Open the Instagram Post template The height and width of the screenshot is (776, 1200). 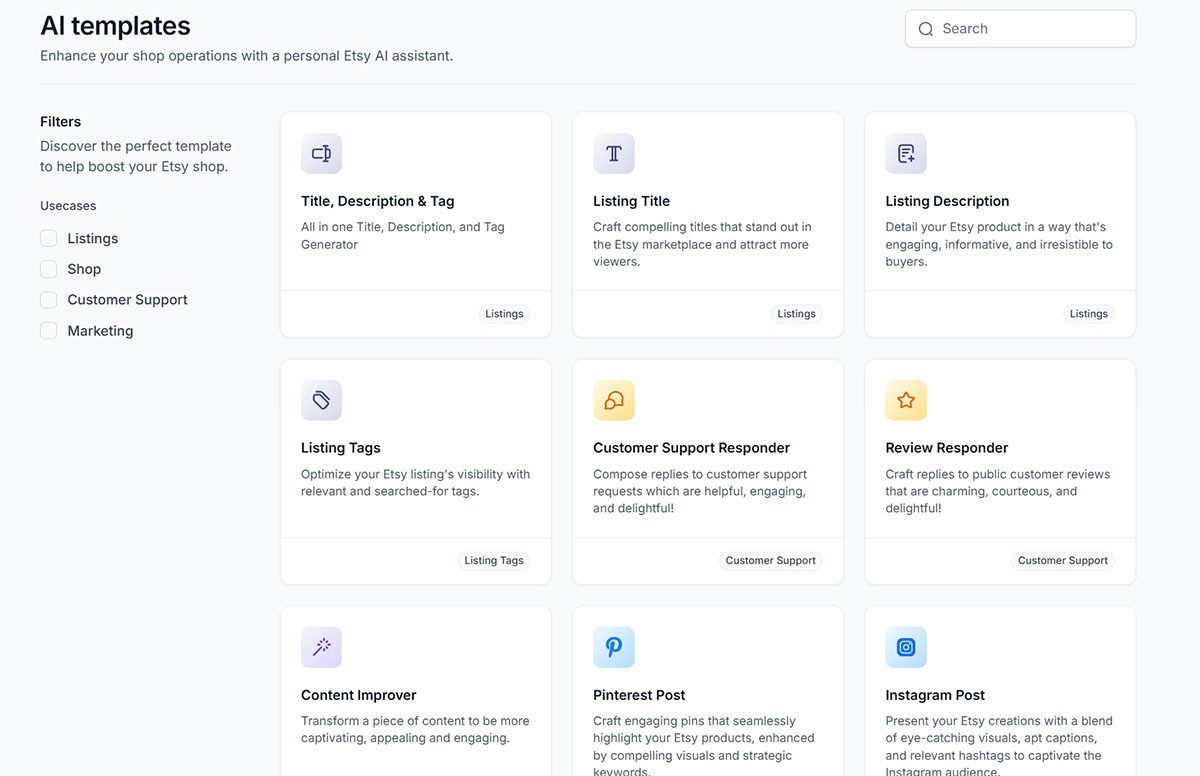pos(935,695)
